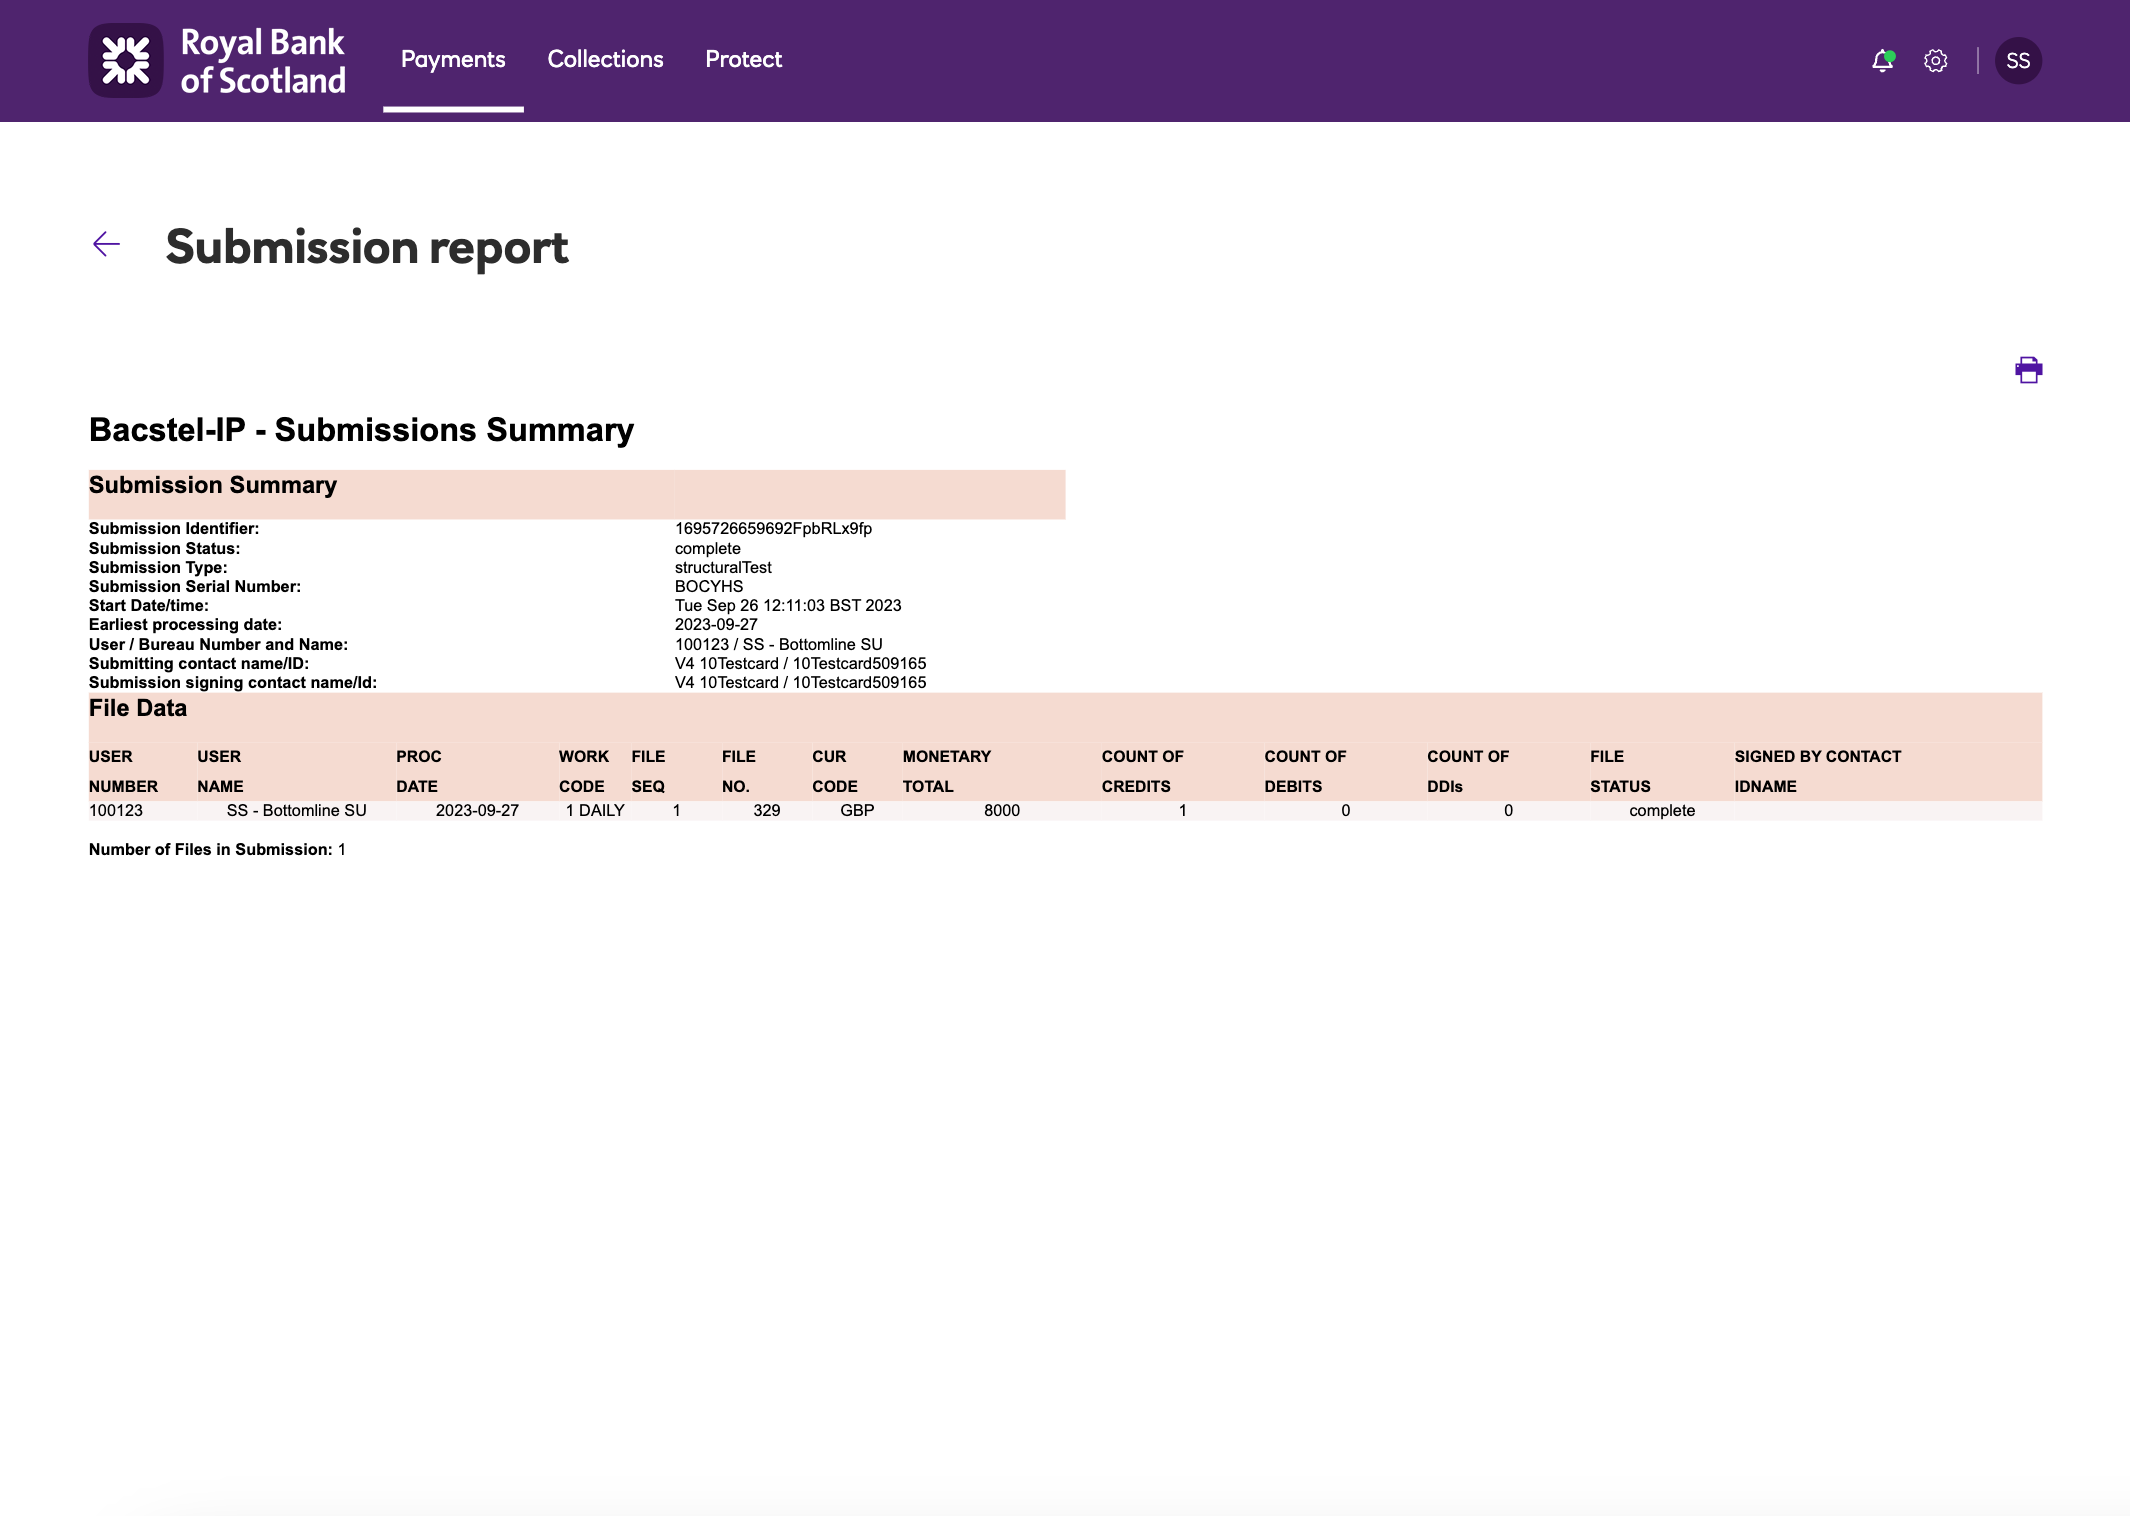2130x1516 pixels.
Task: Click file number 329 cell
Action: (767, 810)
